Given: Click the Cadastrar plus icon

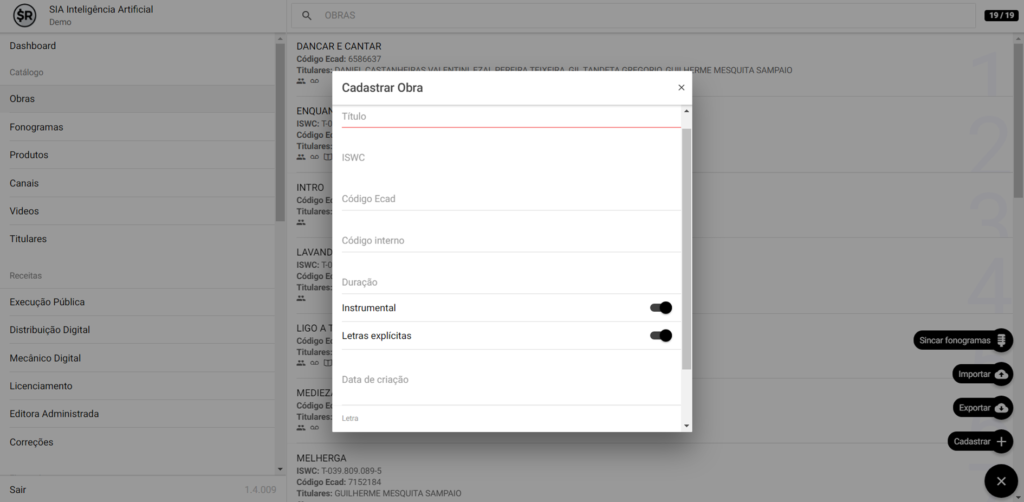Looking at the screenshot, I should pos(1001,441).
